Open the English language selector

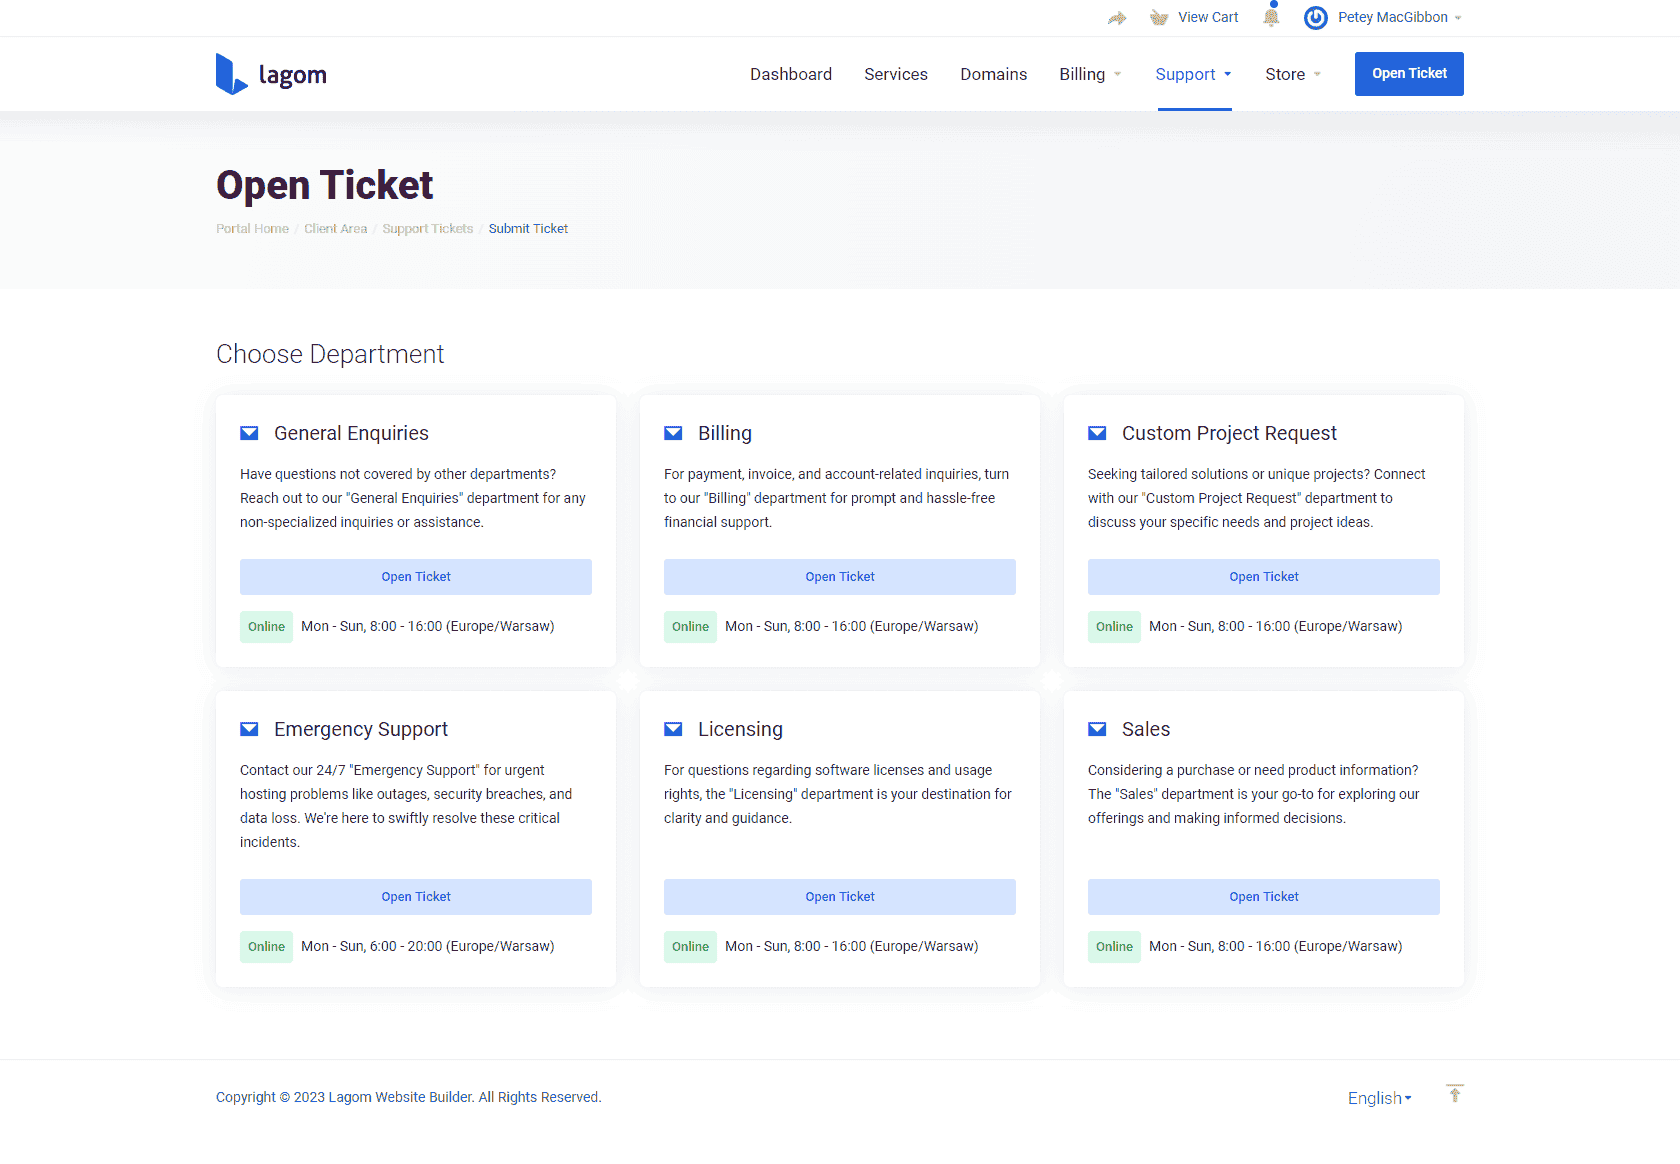click(x=1379, y=1098)
